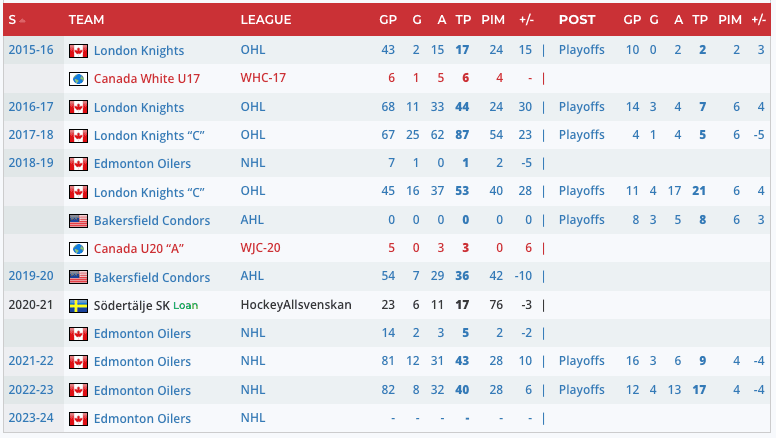Image resolution: width=776 pixels, height=438 pixels.
Task: Click the WJC-20 league link
Action: click(262, 248)
